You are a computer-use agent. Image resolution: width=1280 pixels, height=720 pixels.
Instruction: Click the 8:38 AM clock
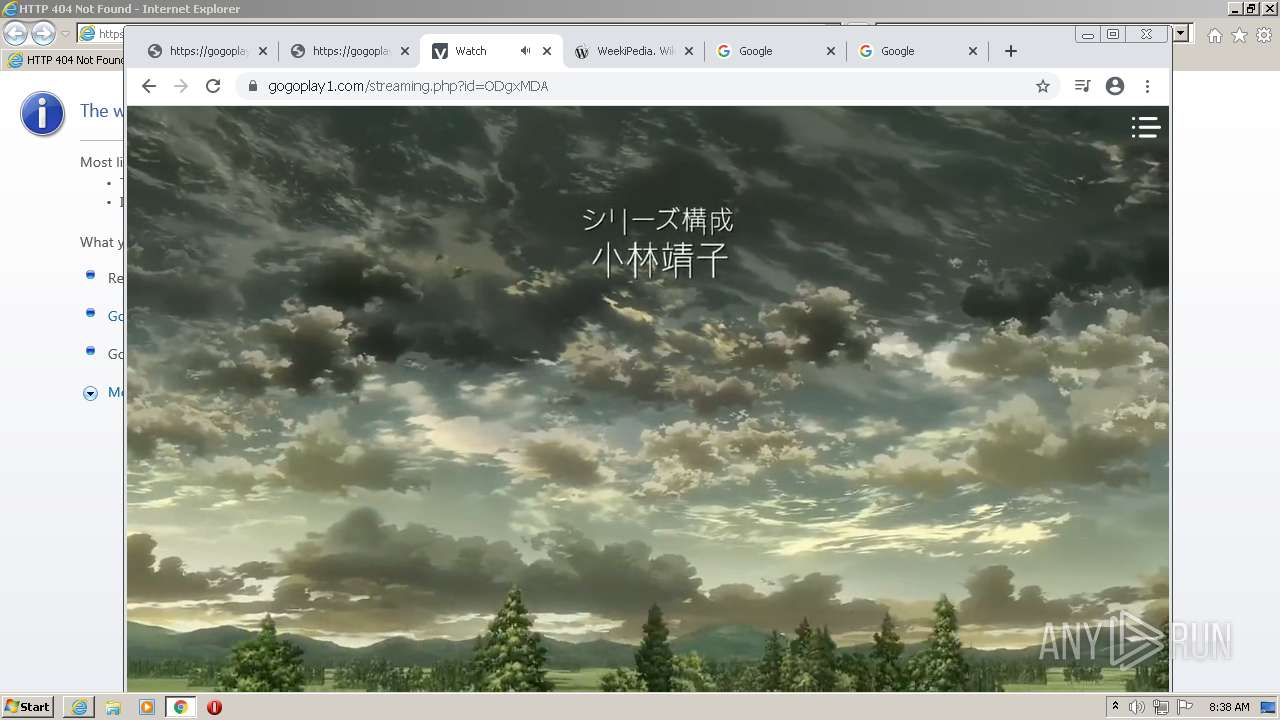click(x=1229, y=707)
